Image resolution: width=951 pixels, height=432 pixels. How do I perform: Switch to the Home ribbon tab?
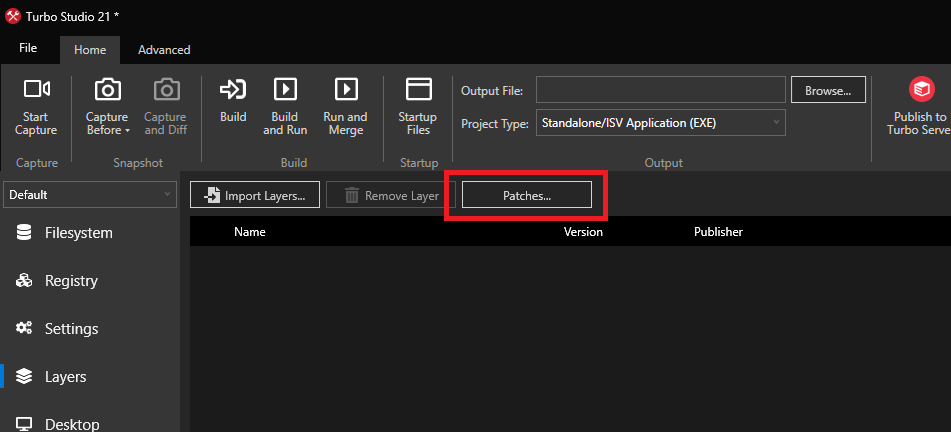90,50
